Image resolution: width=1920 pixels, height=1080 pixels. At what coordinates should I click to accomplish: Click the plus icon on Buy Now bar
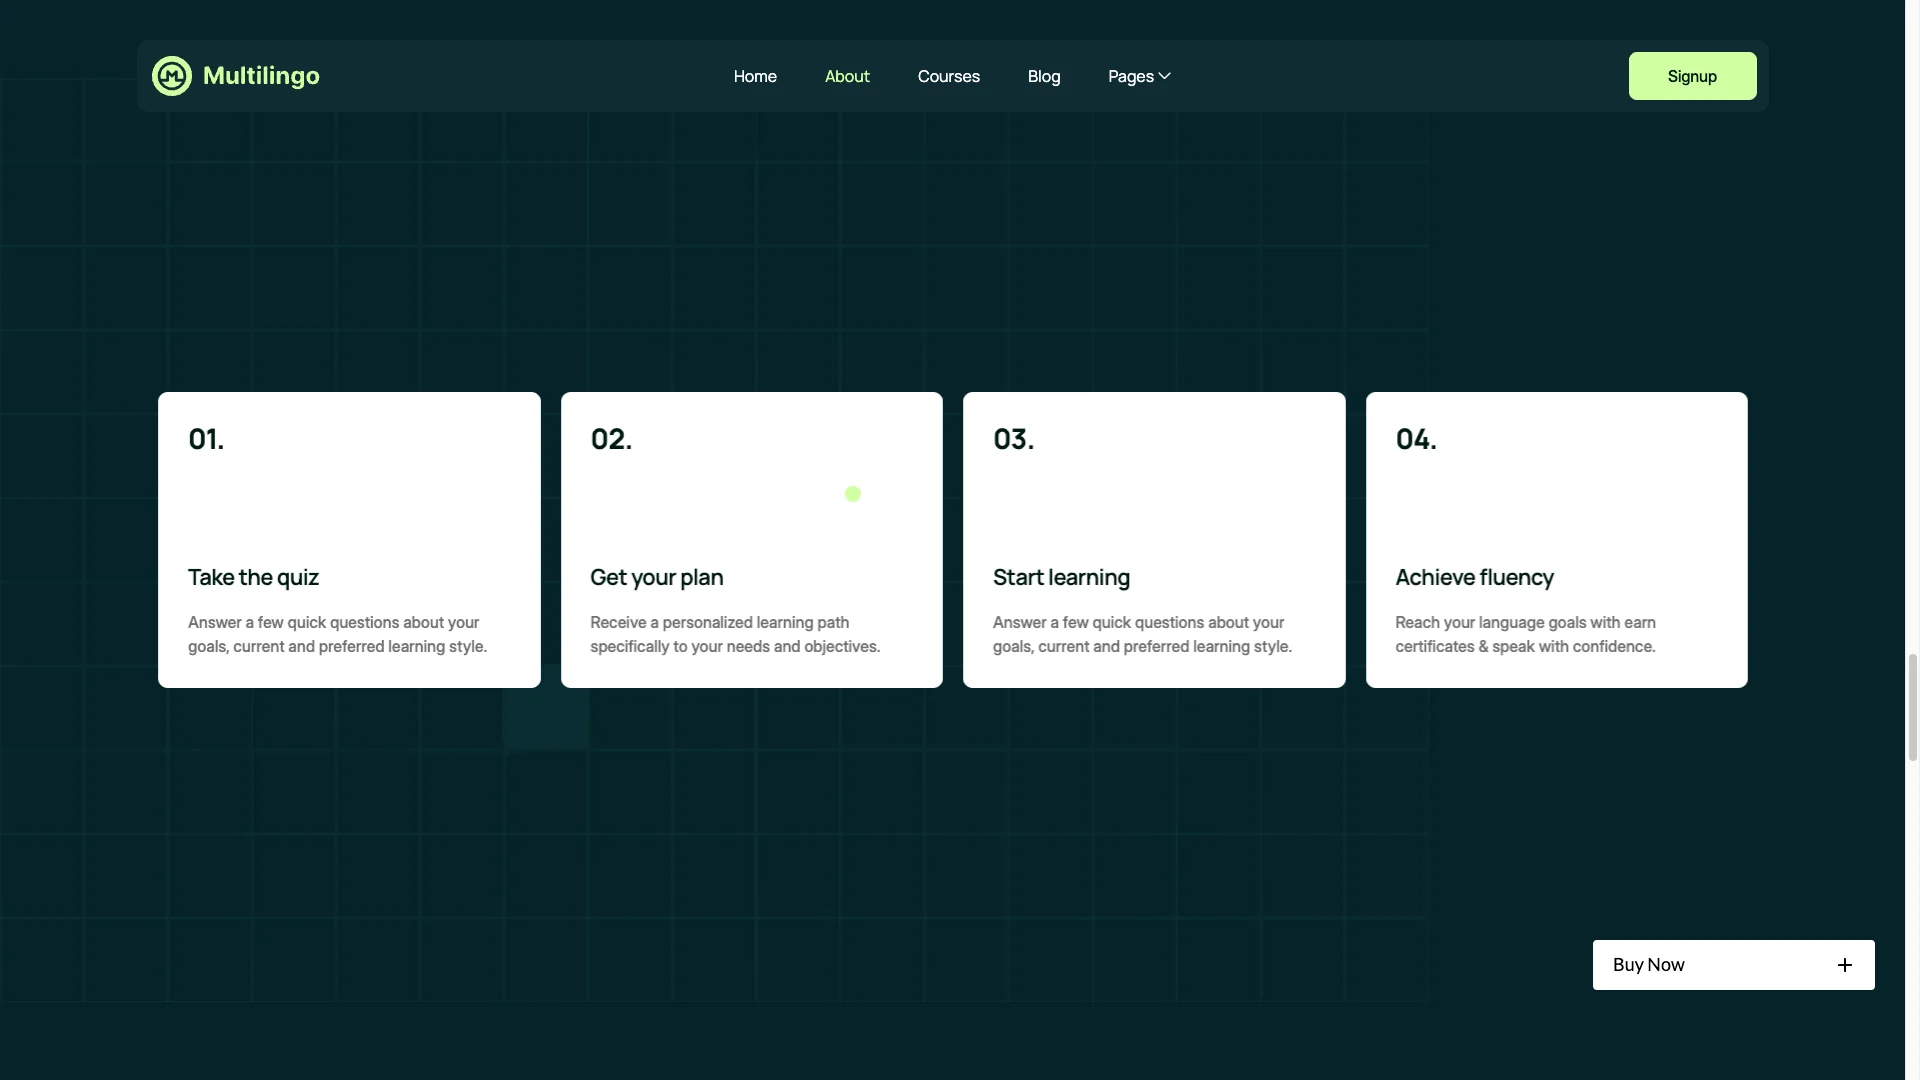pyautogui.click(x=1845, y=964)
